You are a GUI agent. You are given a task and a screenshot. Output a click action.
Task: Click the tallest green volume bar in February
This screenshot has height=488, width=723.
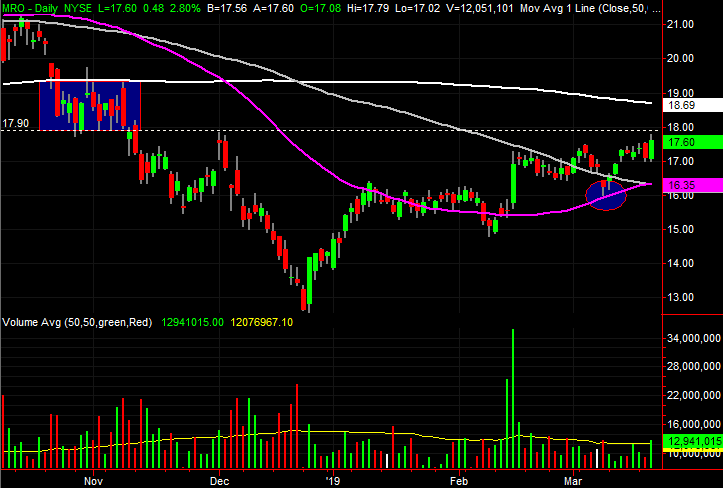click(x=513, y=399)
